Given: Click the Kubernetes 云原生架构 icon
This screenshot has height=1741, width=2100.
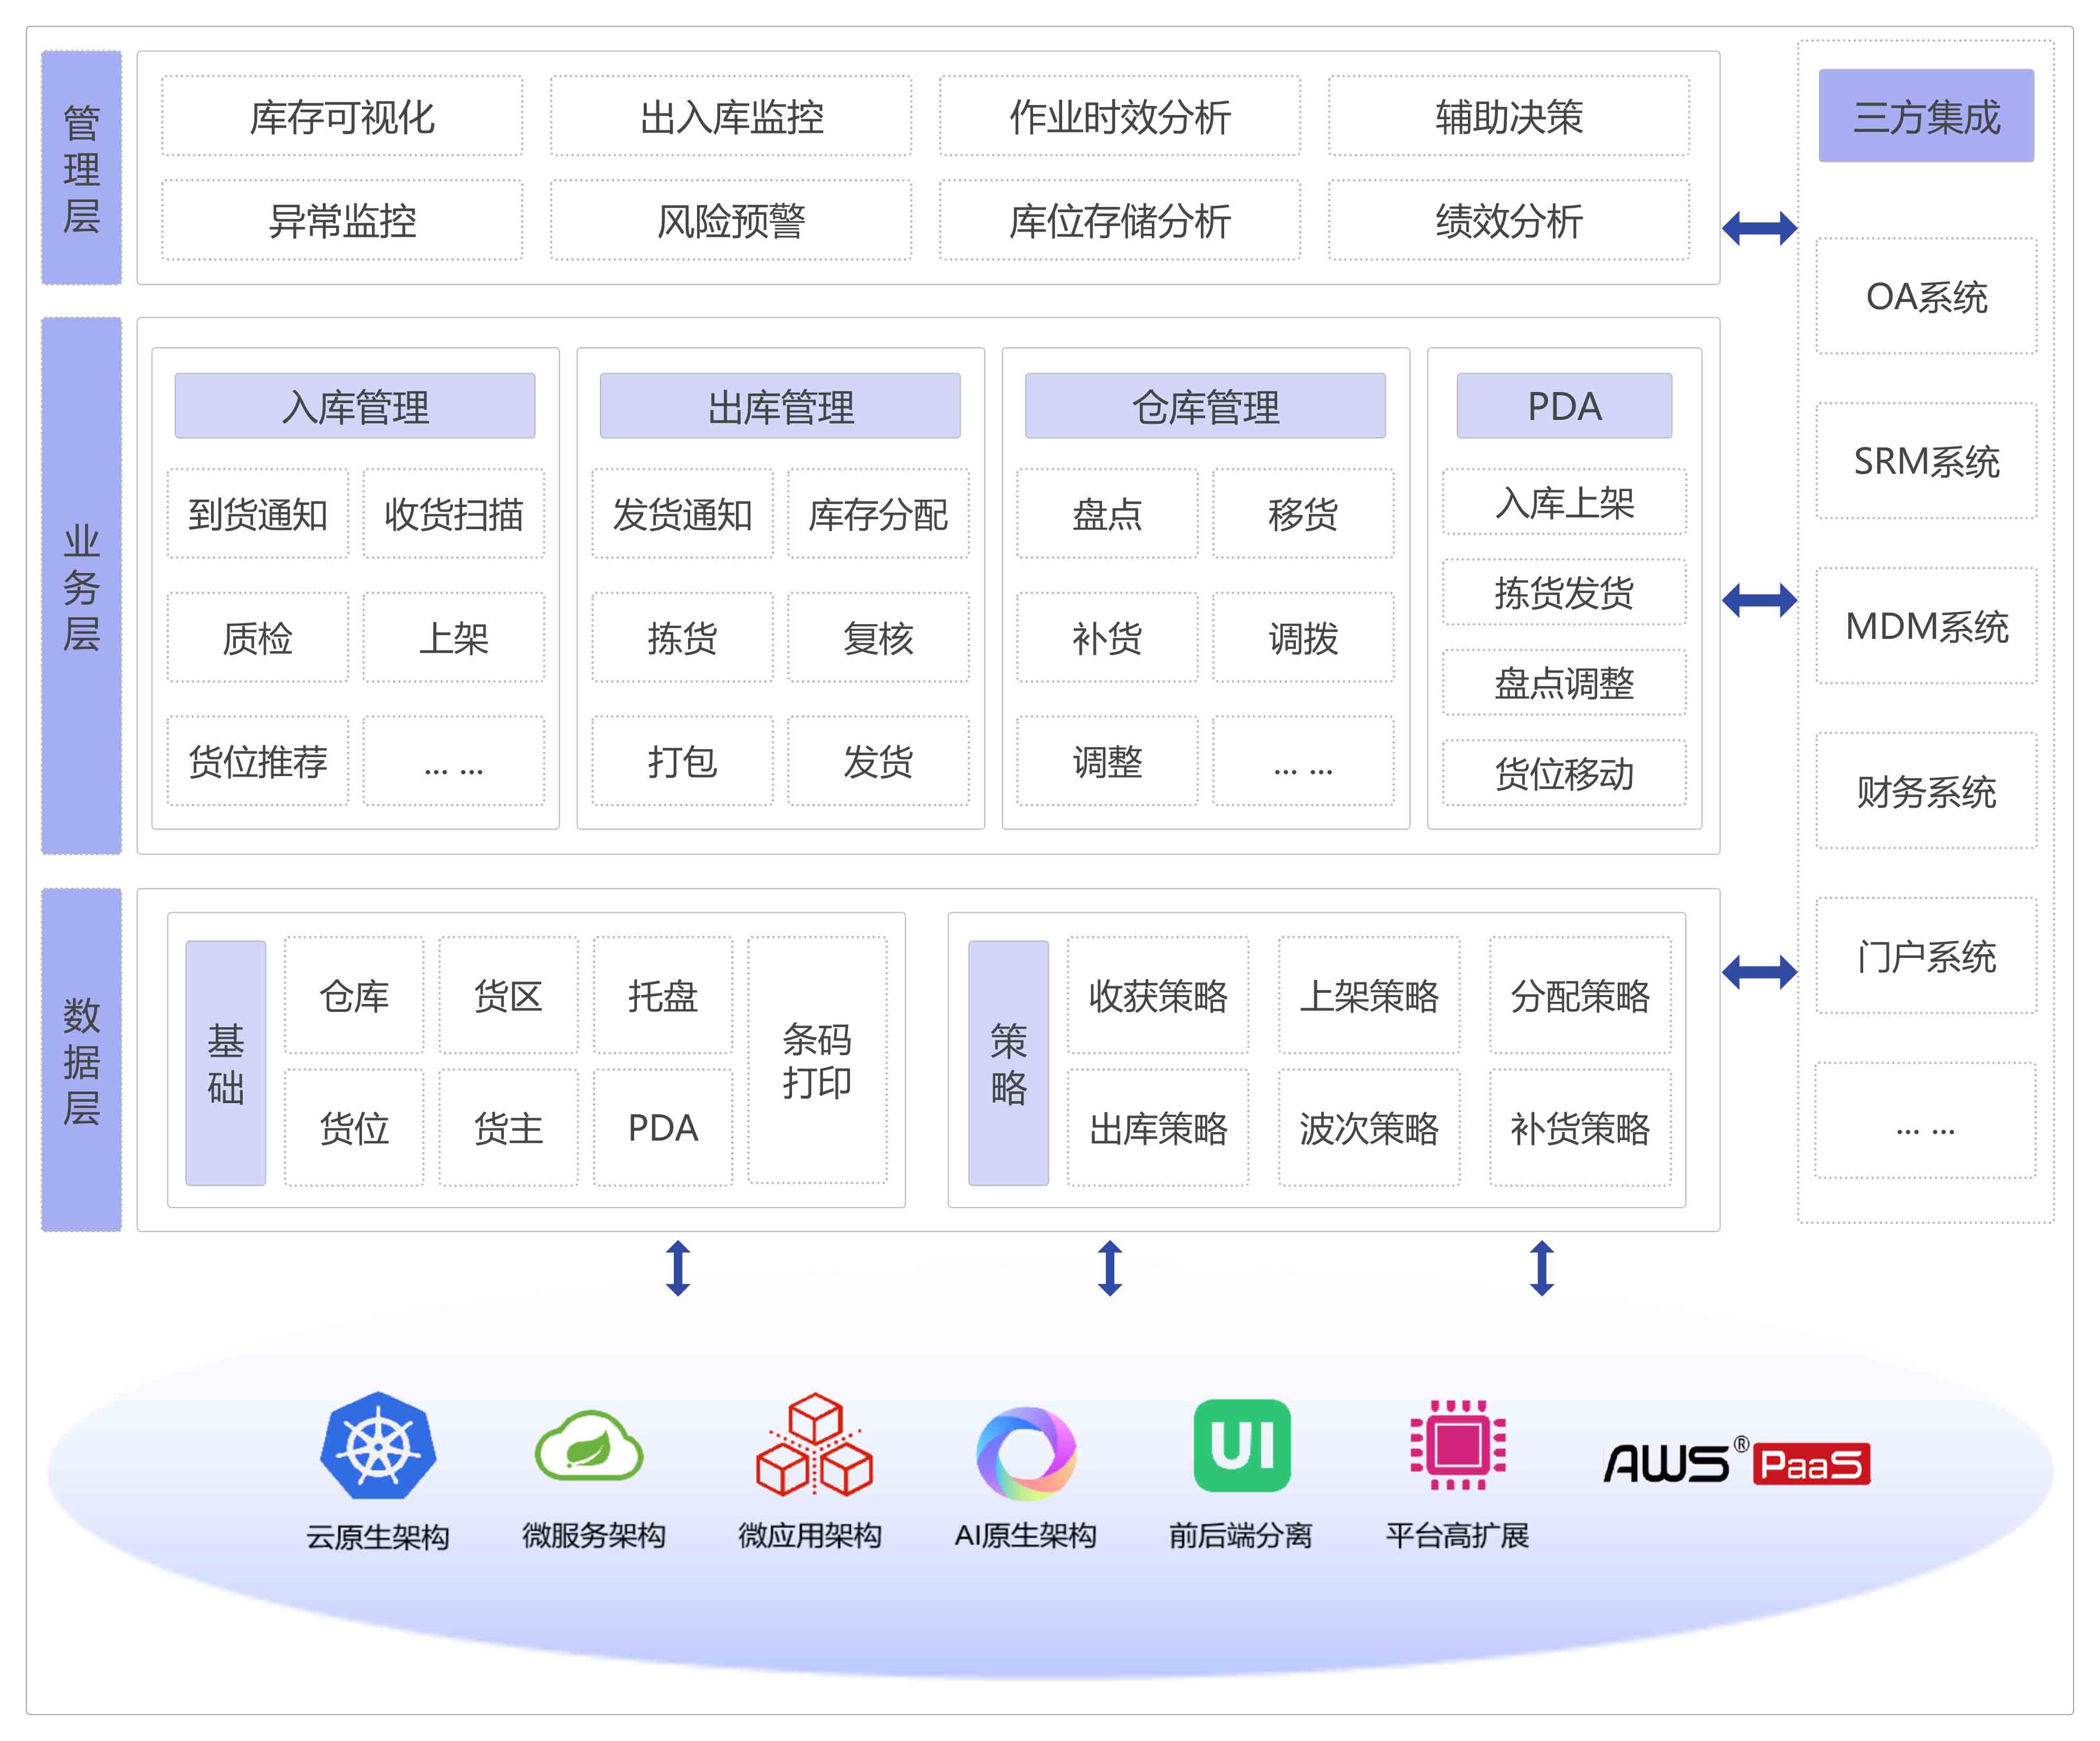Looking at the screenshot, I should click(x=378, y=1446).
